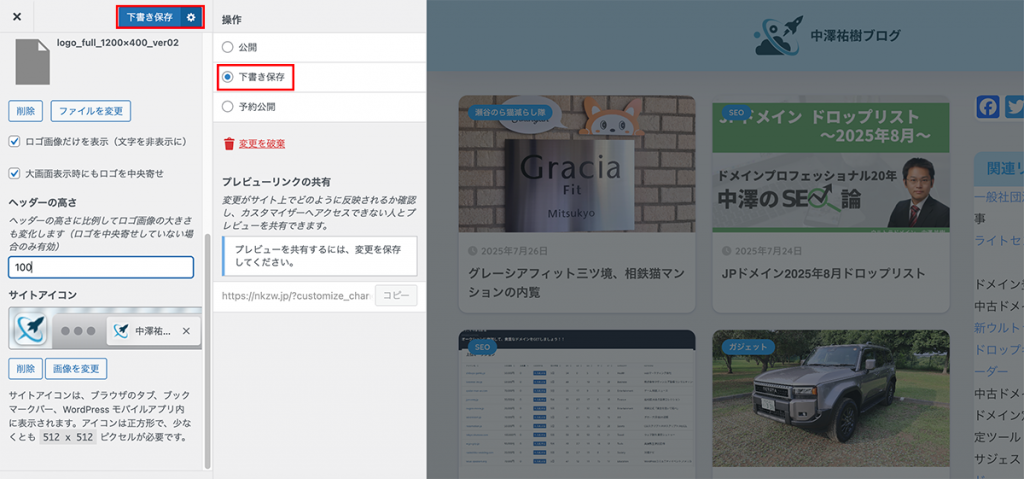
Task: Click the preview link URL field
Action: click(295, 296)
